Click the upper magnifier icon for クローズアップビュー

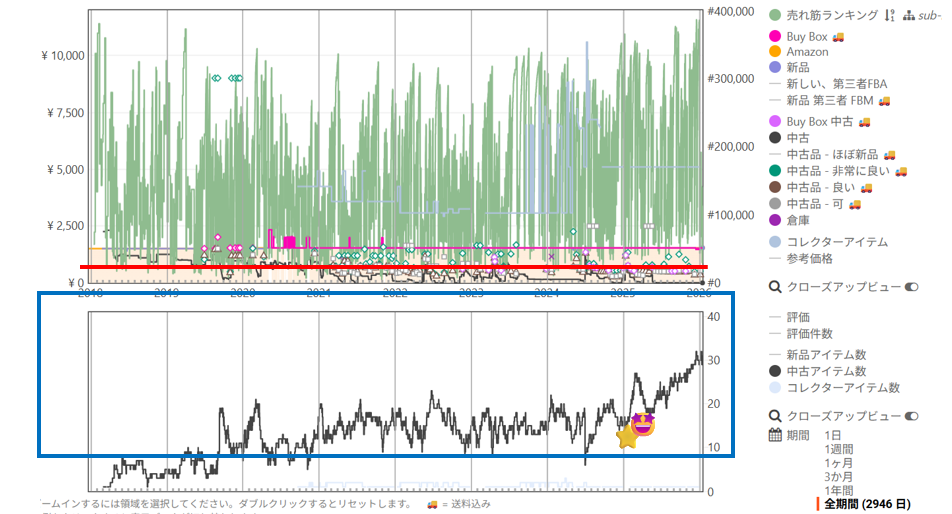(775, 287)
